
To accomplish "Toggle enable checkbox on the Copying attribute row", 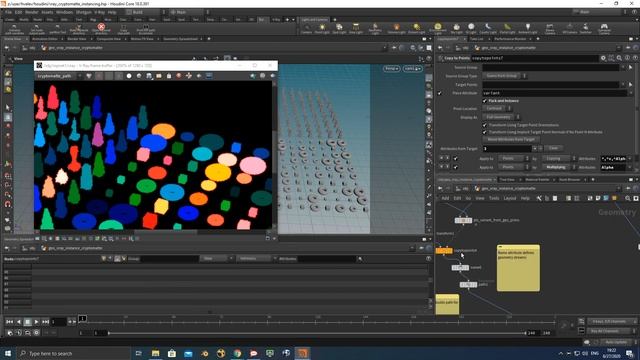I will pos(456,158).
